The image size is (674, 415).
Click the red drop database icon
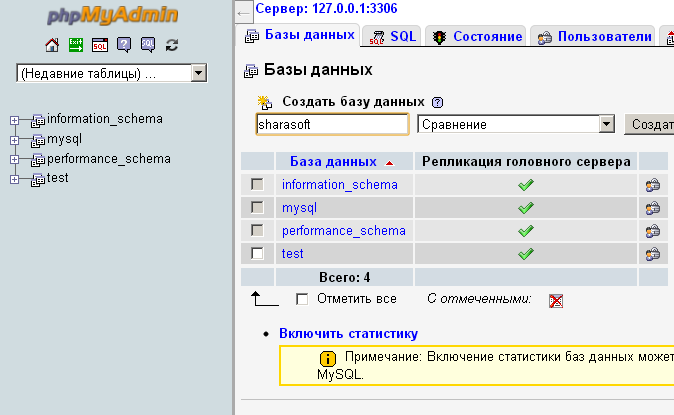(556, 301)
